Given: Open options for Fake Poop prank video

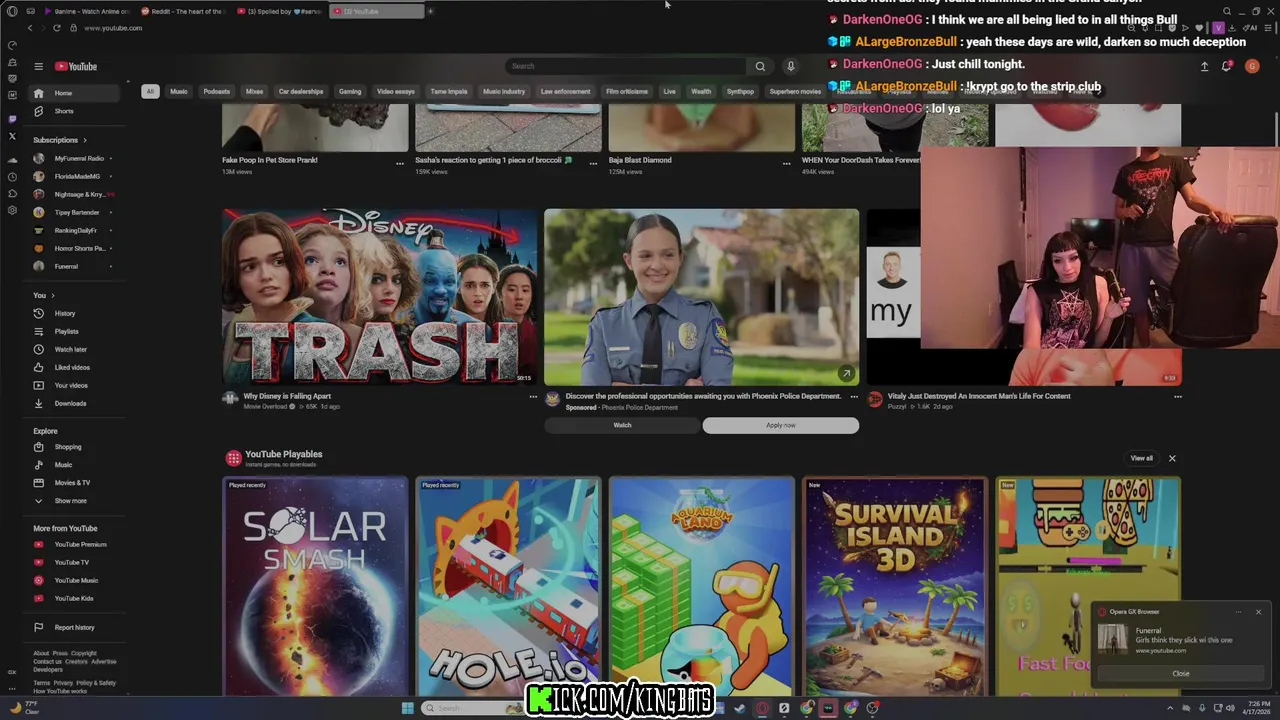Looking at the screenshot, I should 400,163.
